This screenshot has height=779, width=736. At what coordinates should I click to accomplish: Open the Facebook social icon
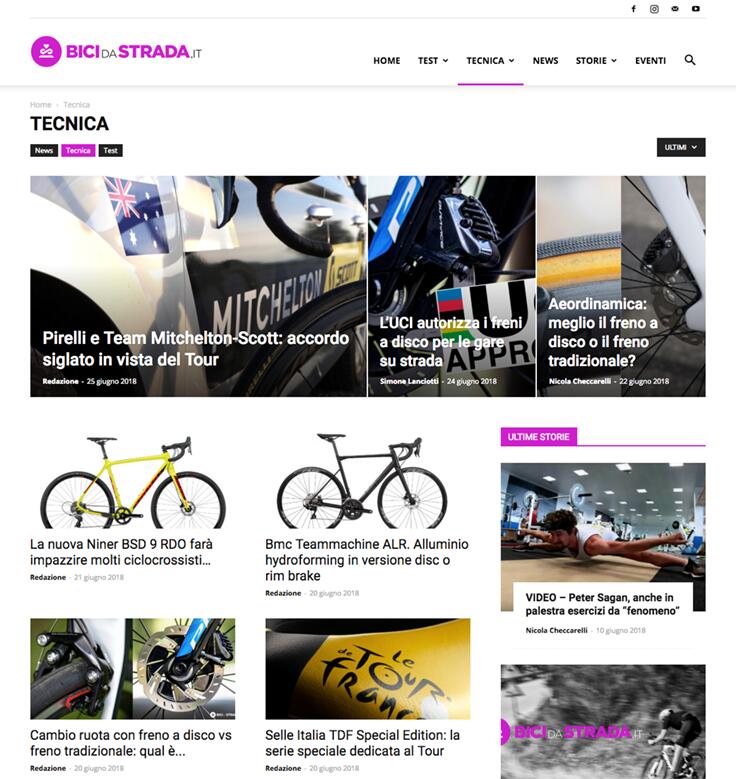click(634, 9)
